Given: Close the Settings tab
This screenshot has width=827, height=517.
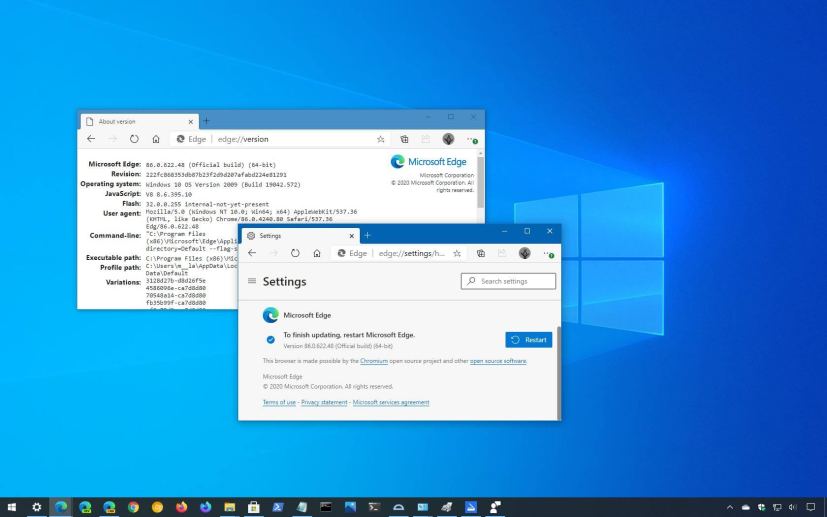Looking at the screenshot, I should (352, 236).
